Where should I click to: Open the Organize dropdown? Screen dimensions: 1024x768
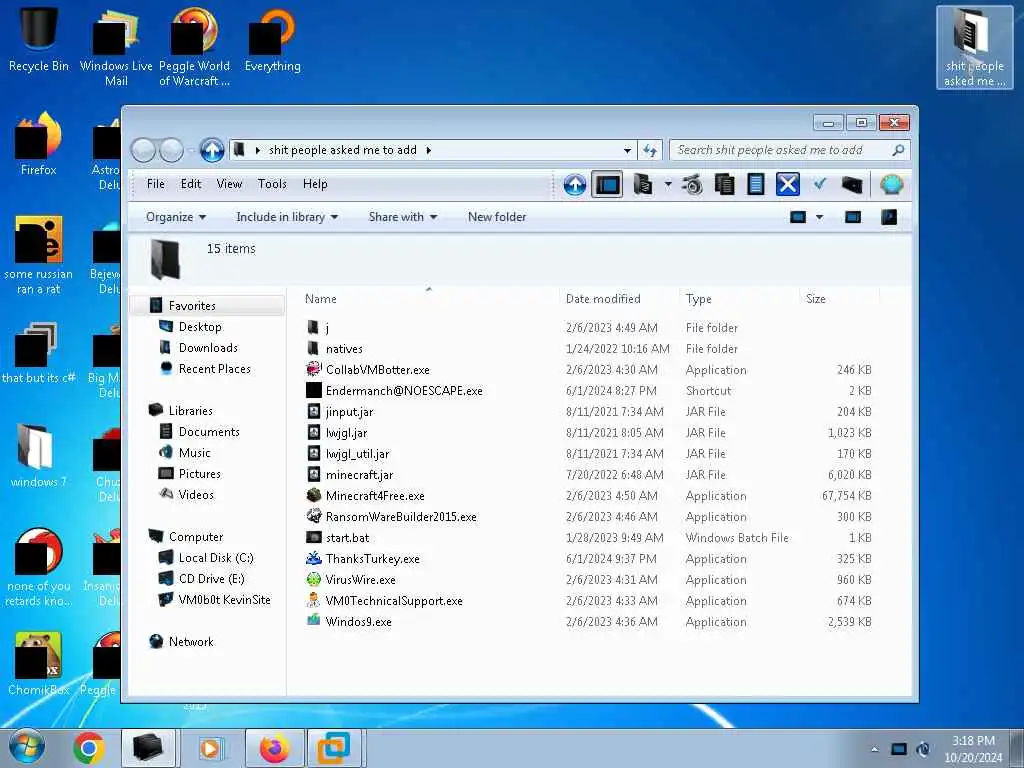point(176,217)
